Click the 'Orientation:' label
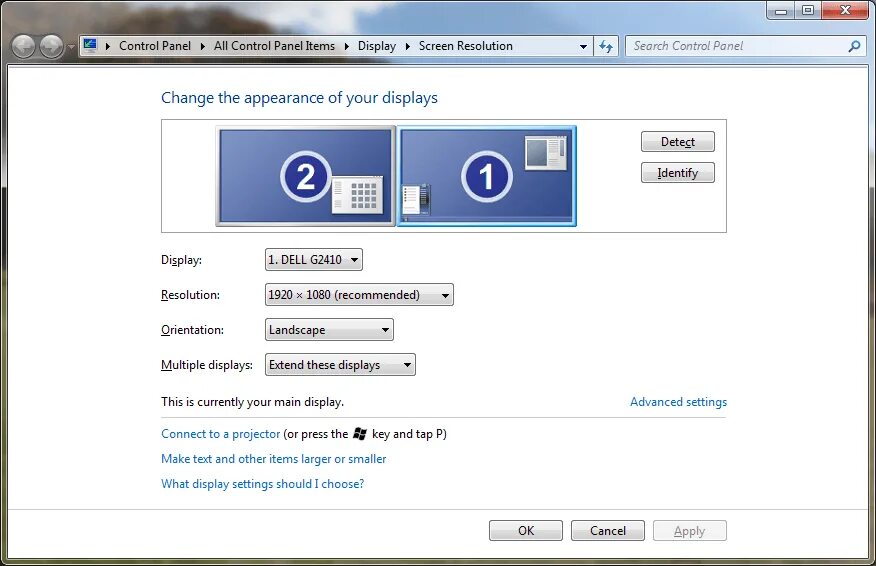The height and width of the screenshot is (566, 876). coord(192,330)
